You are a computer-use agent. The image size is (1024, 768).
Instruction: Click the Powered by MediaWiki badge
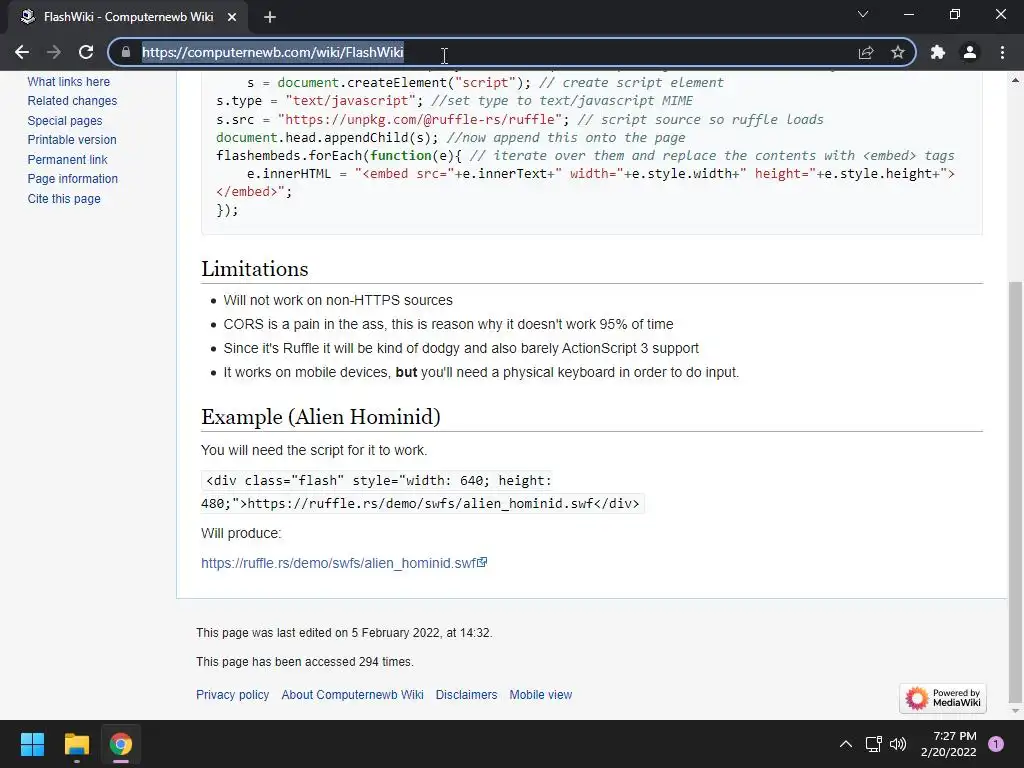click(943, 698)
